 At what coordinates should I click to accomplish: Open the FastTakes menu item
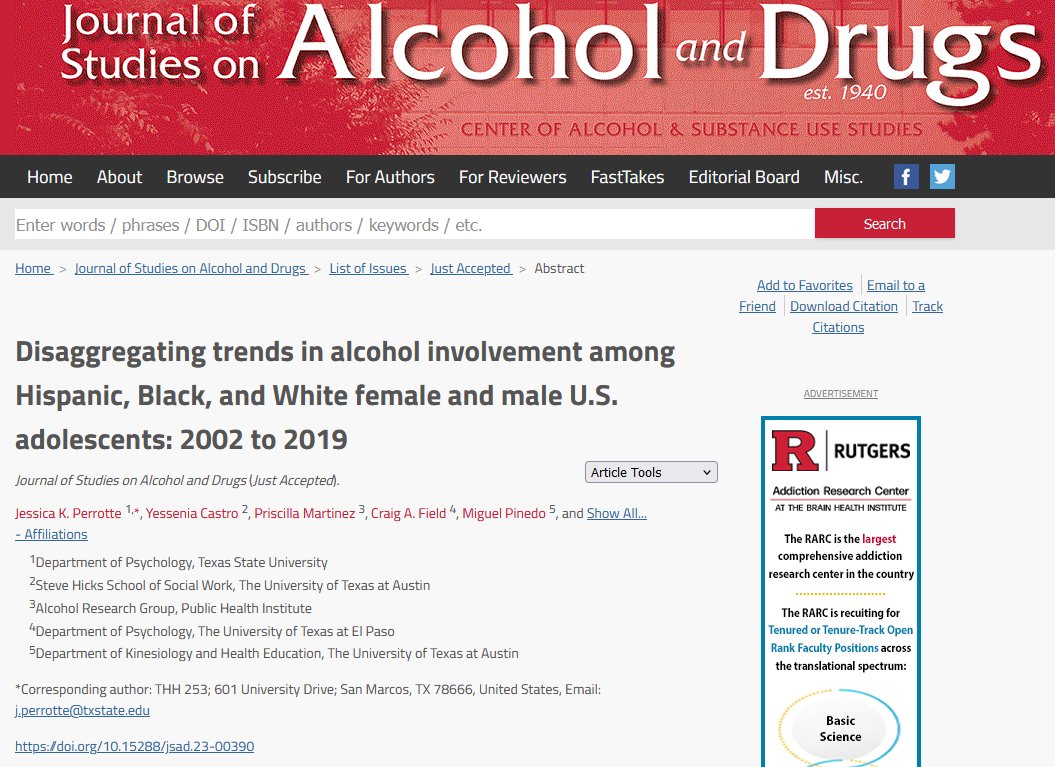tap(627, 177)
